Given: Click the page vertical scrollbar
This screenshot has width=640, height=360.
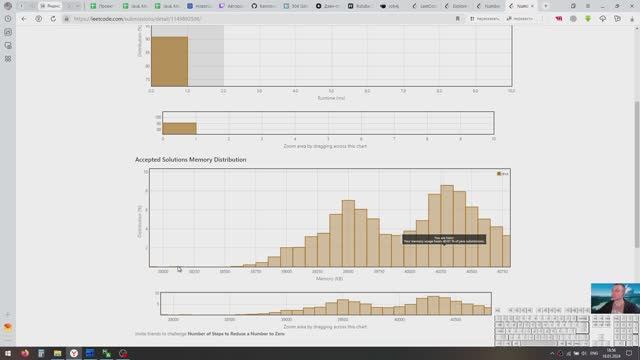Looking at the screenshot, I should (x=637, y=175).
